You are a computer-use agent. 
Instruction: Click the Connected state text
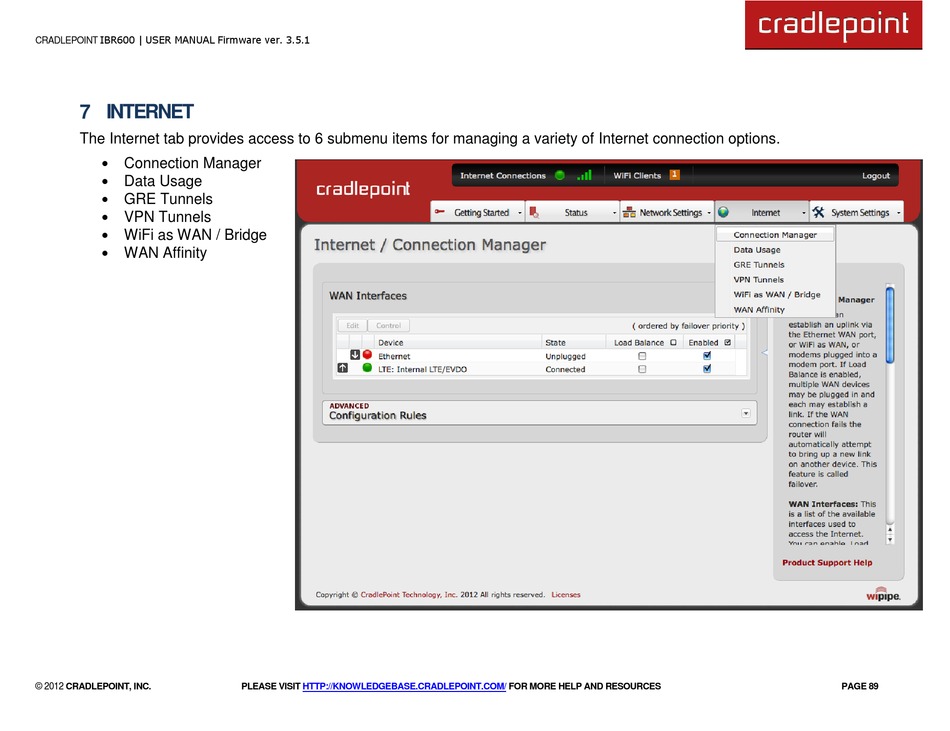tap(565, 369)
